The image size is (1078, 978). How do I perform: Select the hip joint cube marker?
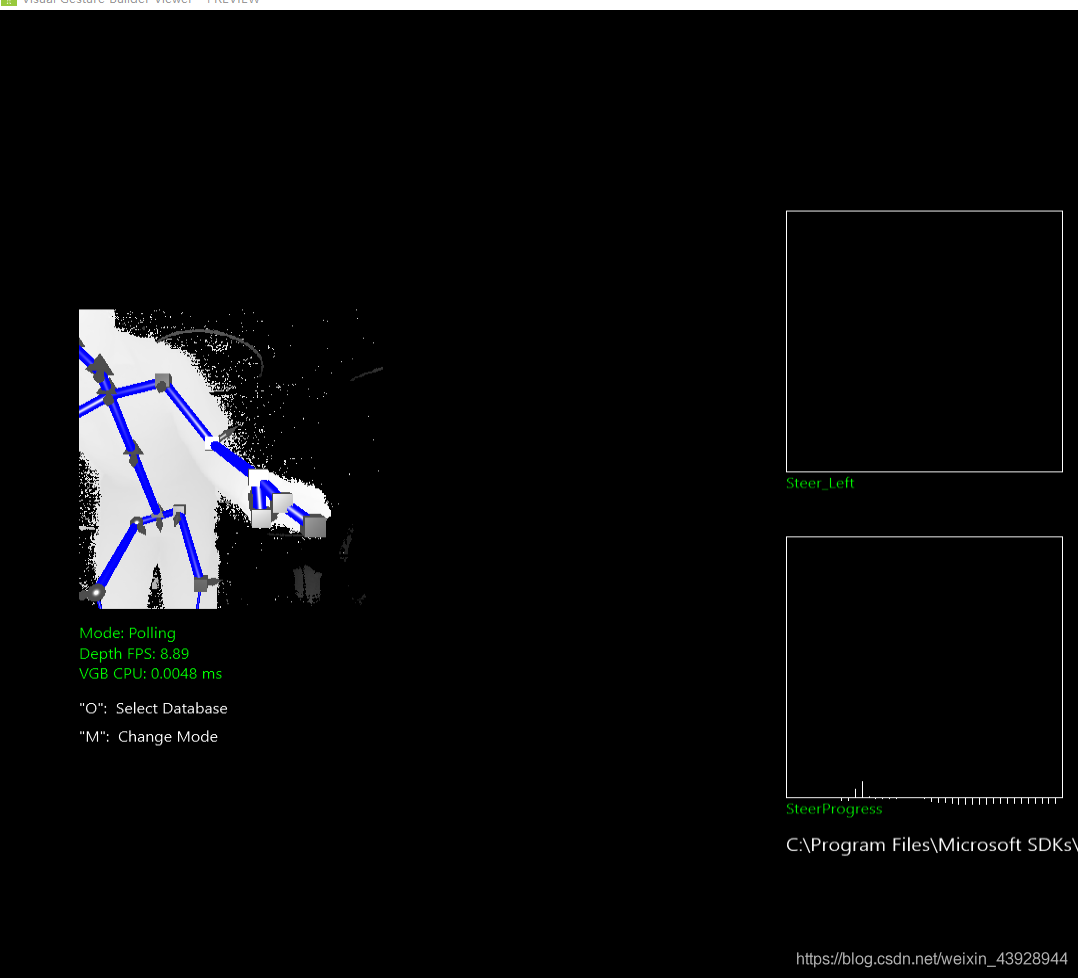180,508
